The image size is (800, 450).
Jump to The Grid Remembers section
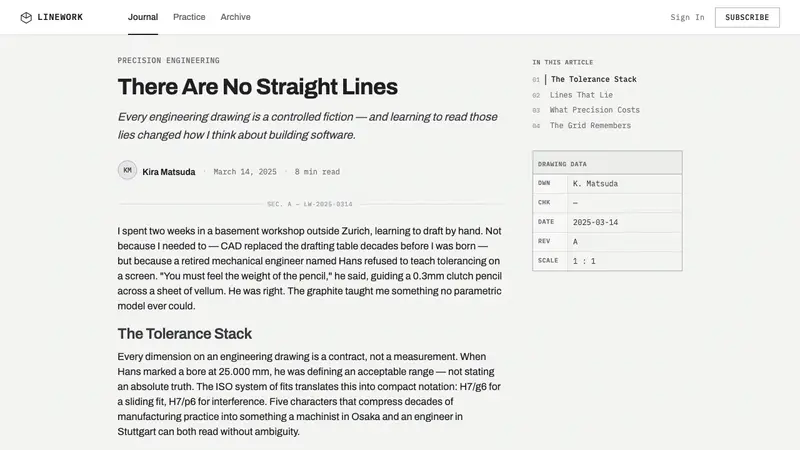[590, 126]
